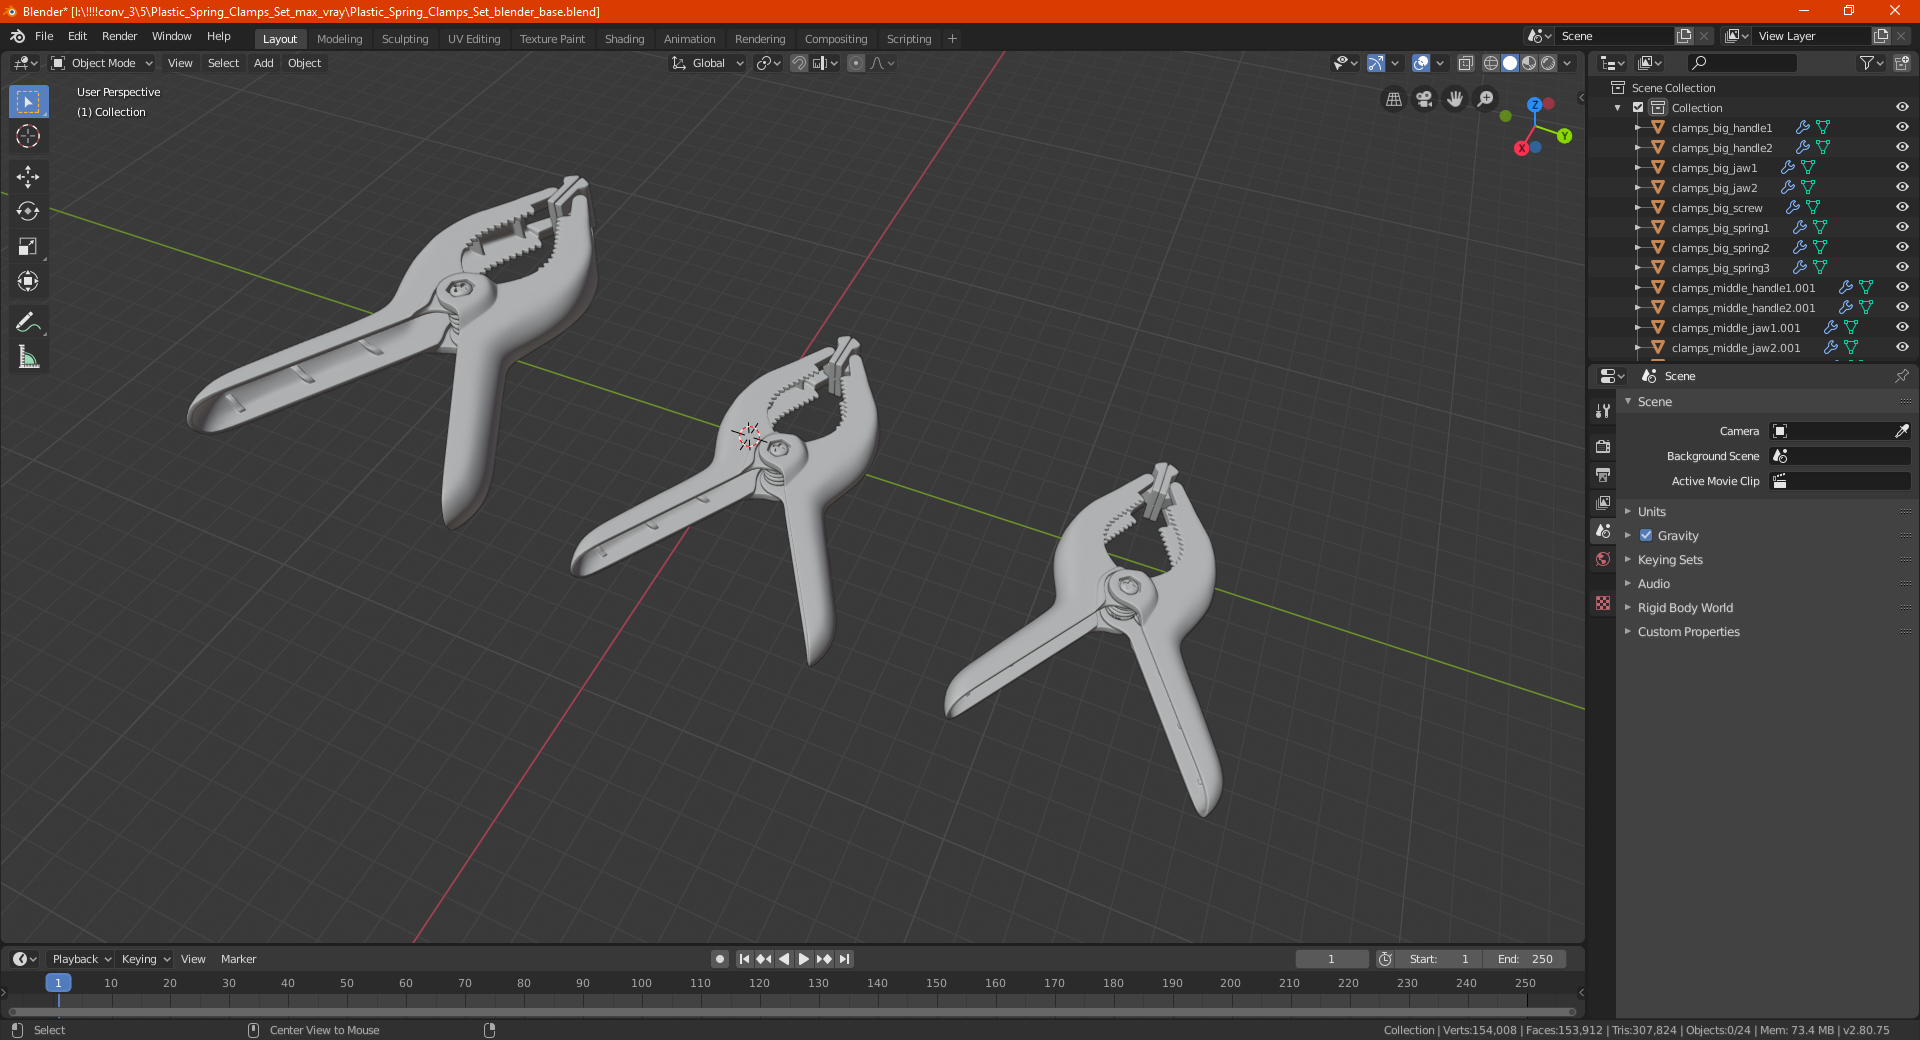This screenshot has width=1920, height=1040.
Task: Select clamps_big_spring2 in outliner
Action: point(1719,247)
